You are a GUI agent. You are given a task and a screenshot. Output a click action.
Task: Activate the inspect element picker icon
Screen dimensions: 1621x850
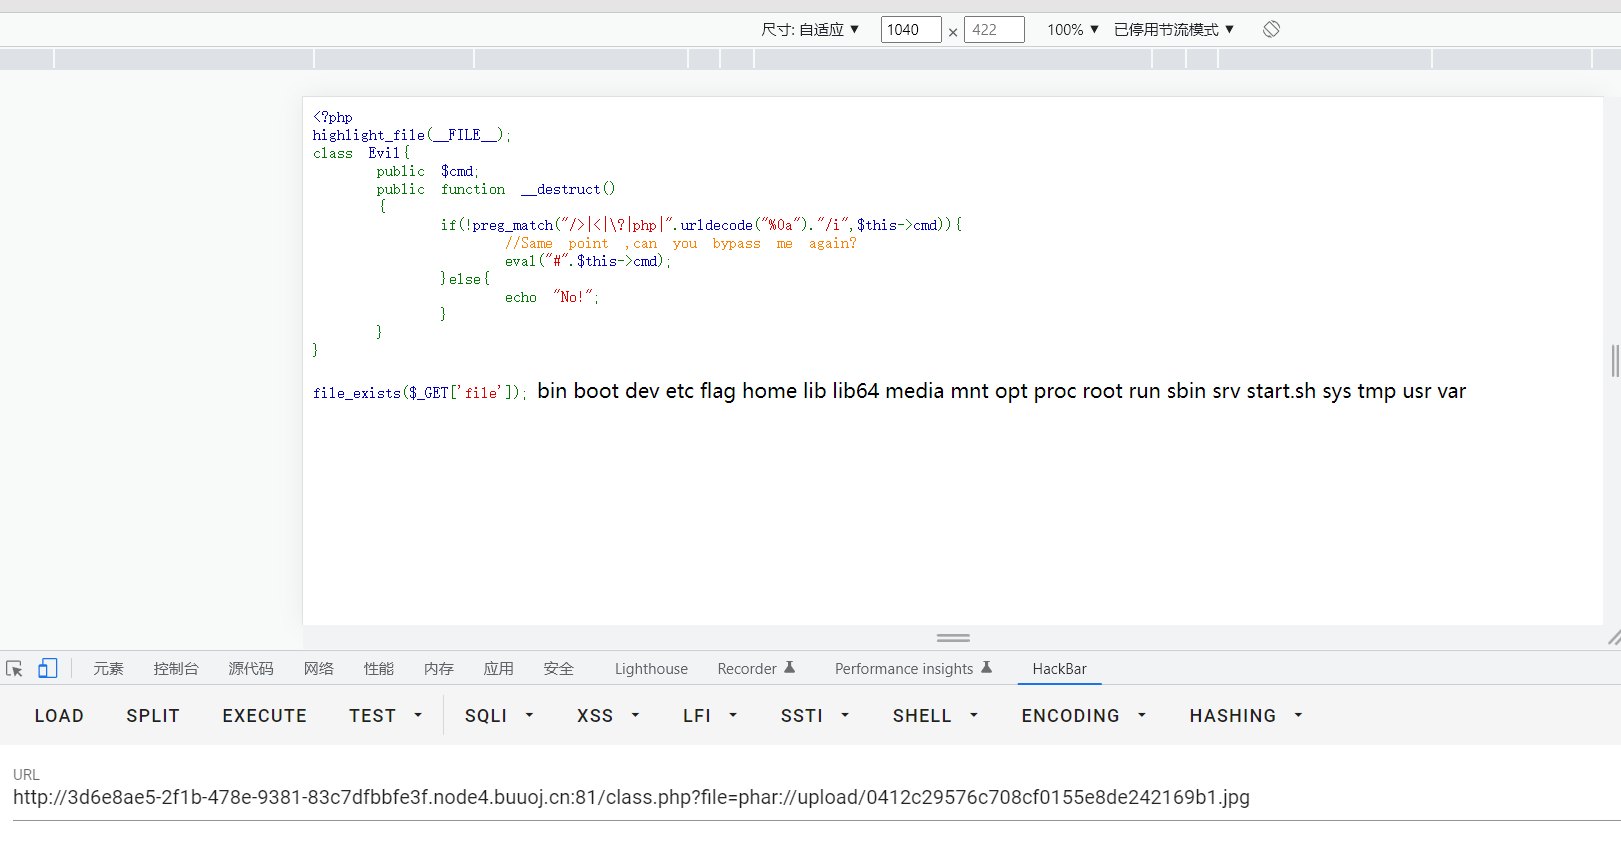[14, 669]
